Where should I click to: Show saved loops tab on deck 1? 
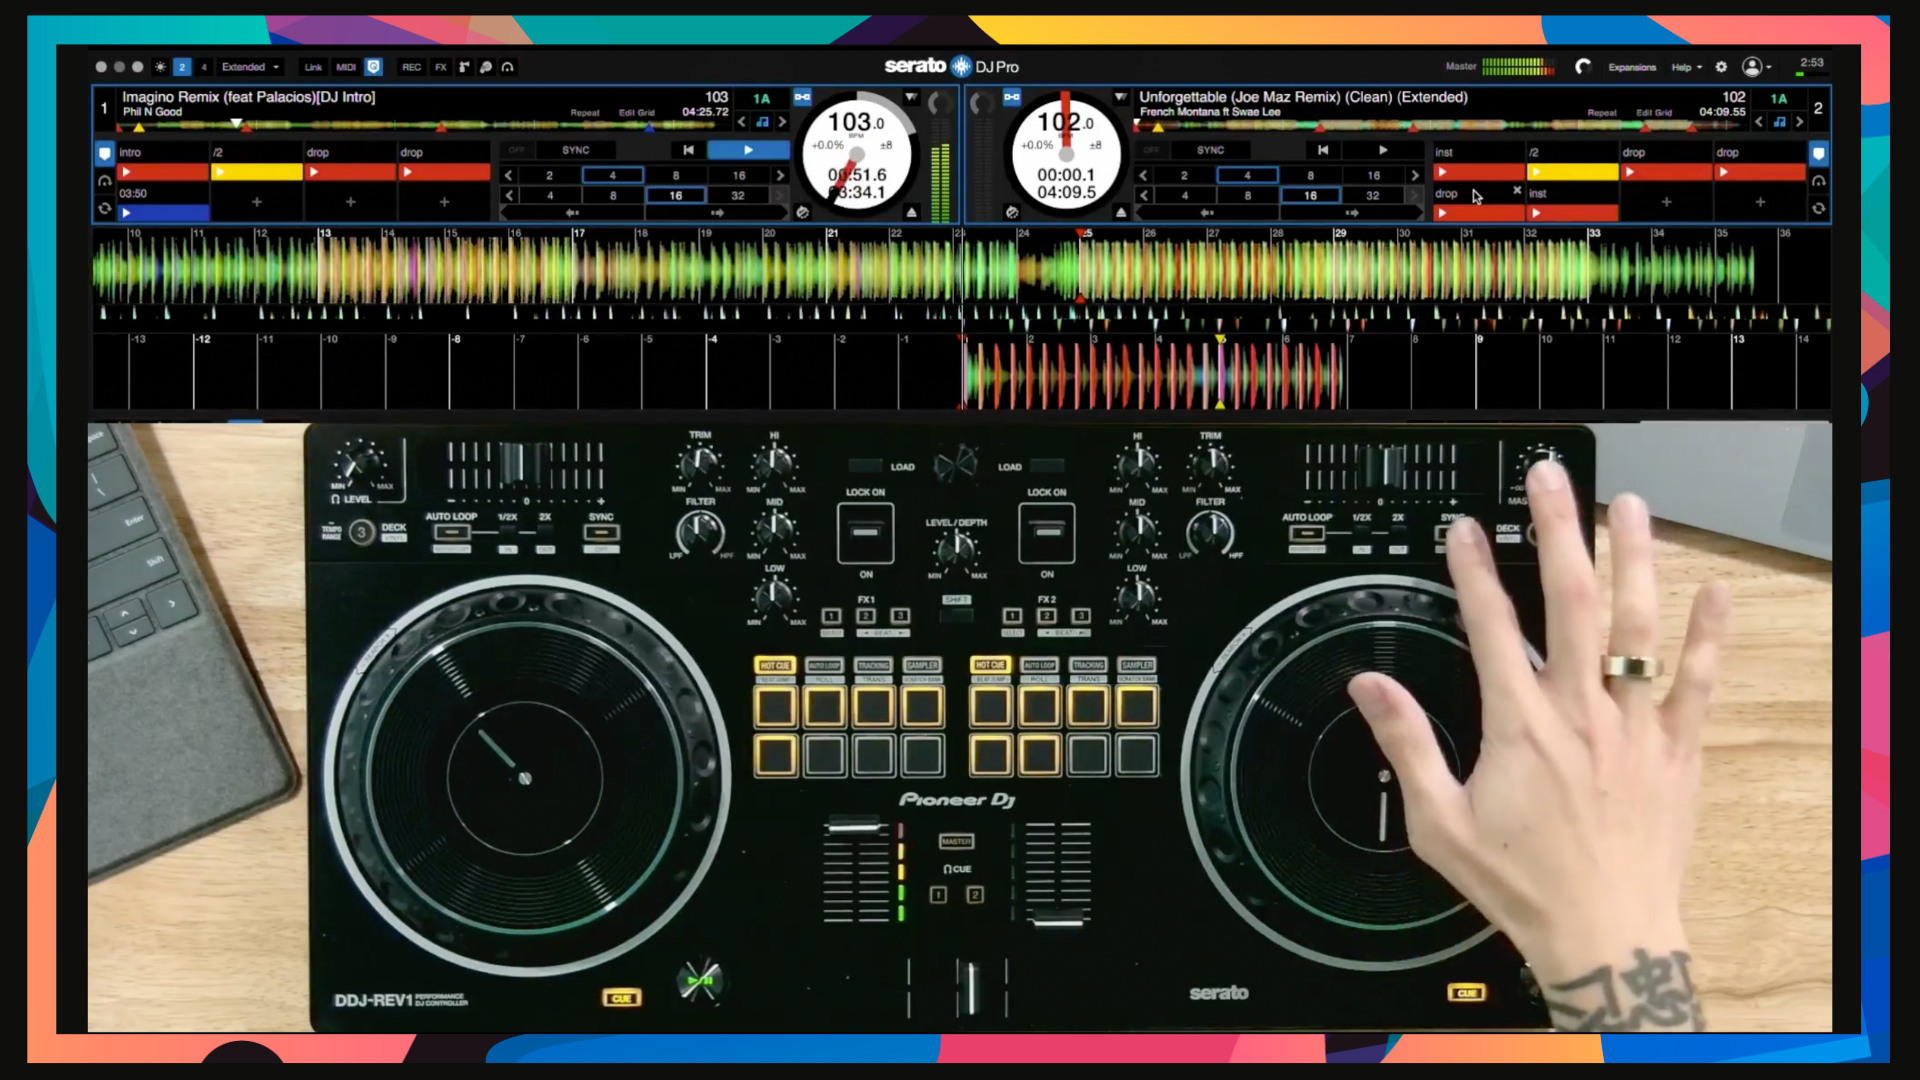(104, 208)
